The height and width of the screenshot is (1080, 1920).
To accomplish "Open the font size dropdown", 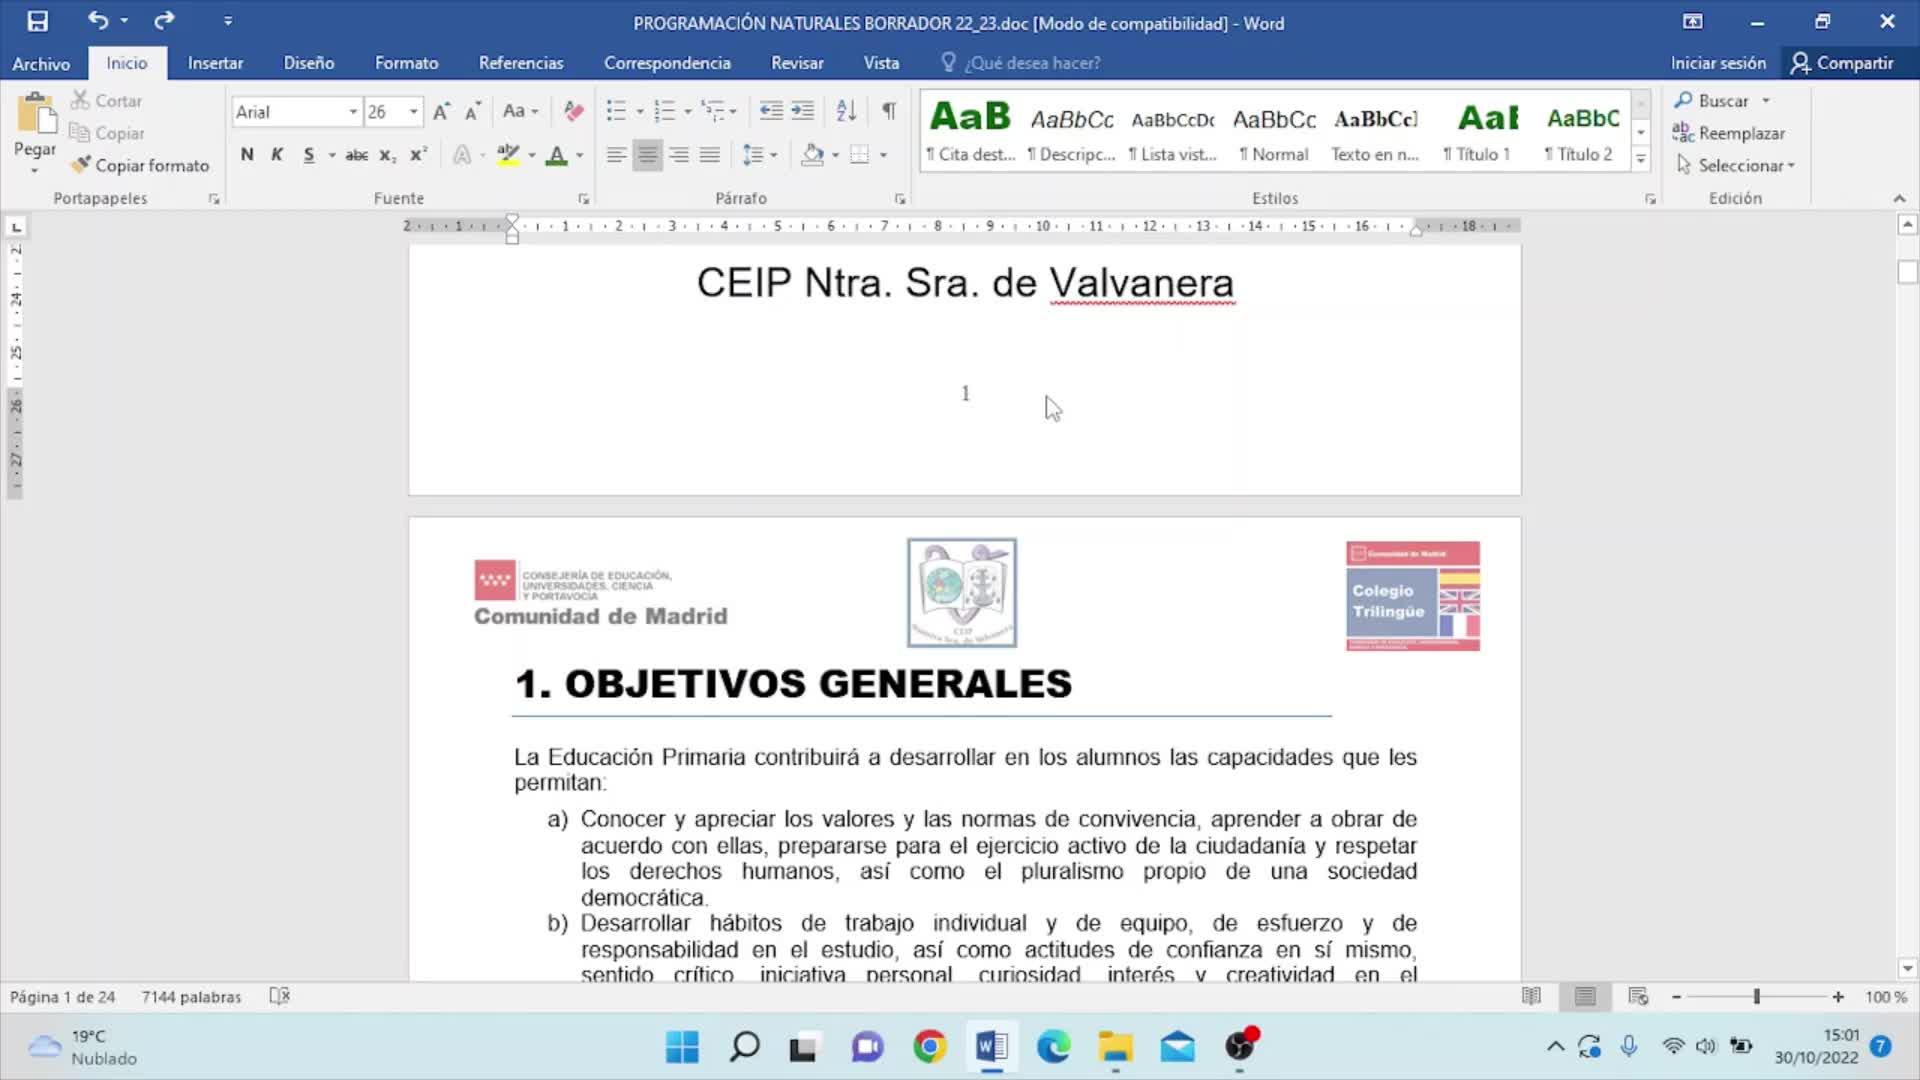I will tap(413, 112).
